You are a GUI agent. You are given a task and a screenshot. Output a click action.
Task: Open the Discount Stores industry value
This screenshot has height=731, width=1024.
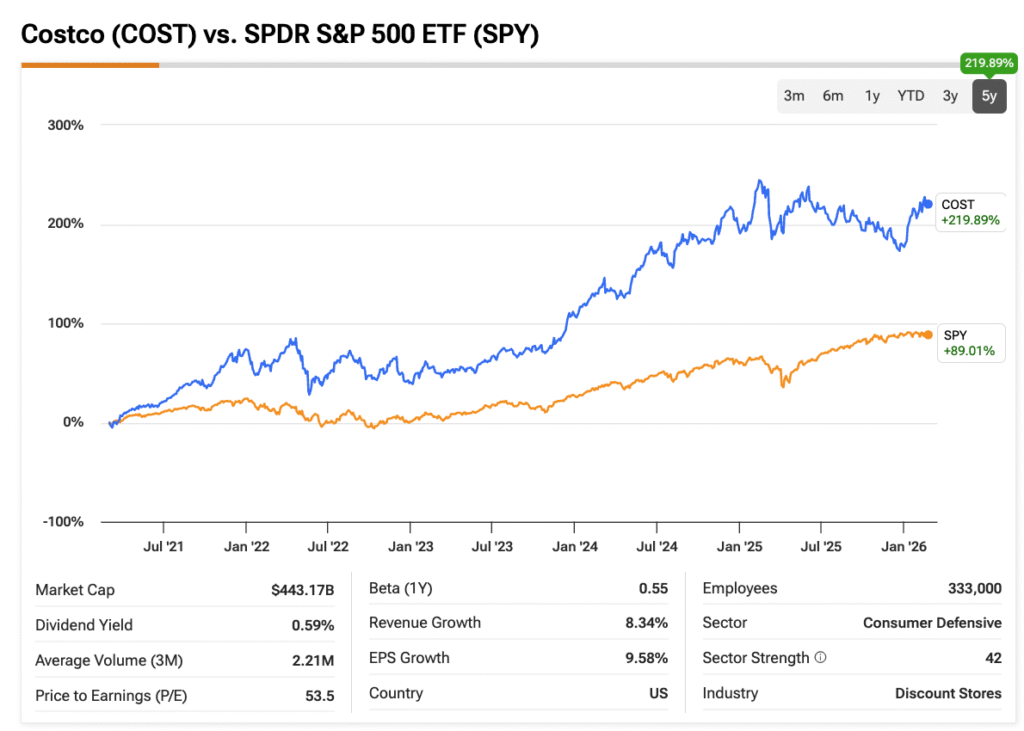pos(948,693)
